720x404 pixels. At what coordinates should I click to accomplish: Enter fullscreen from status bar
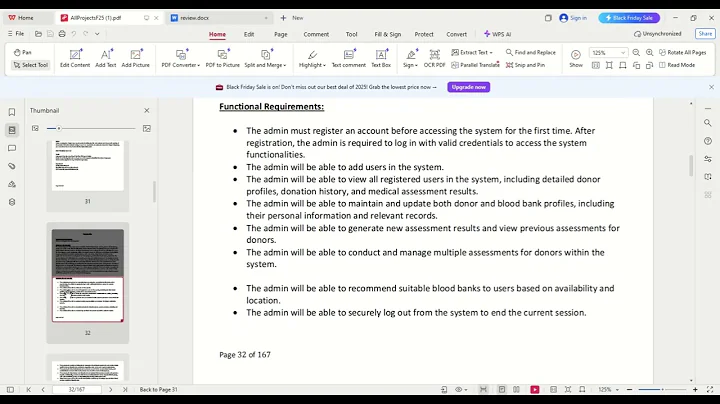tap(709, 389)
